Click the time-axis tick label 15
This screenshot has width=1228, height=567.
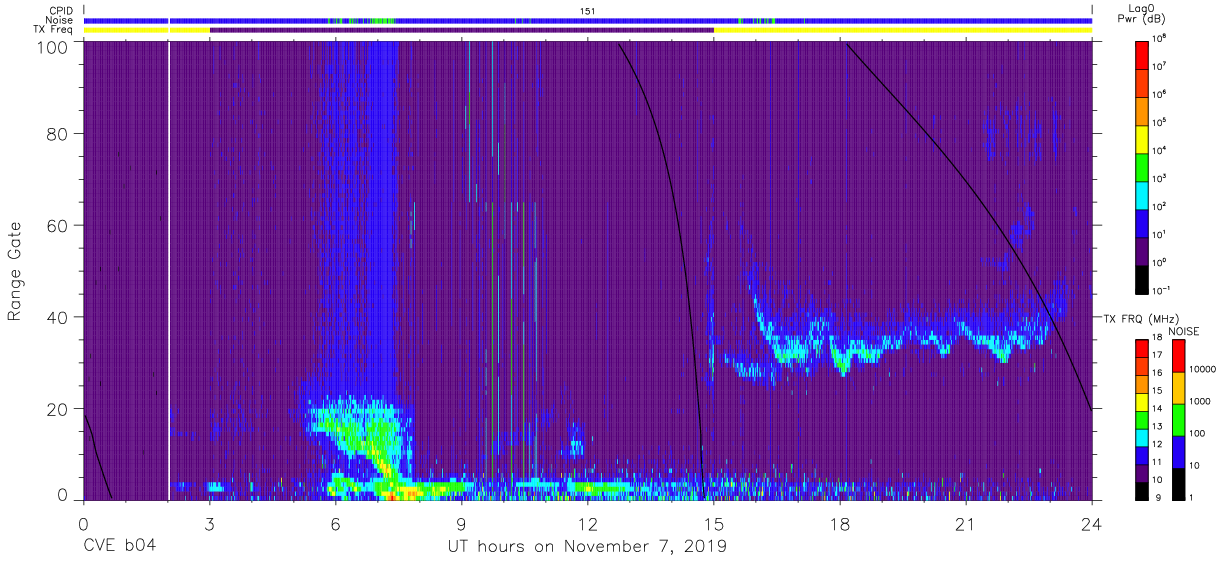(x=714, y=524)
